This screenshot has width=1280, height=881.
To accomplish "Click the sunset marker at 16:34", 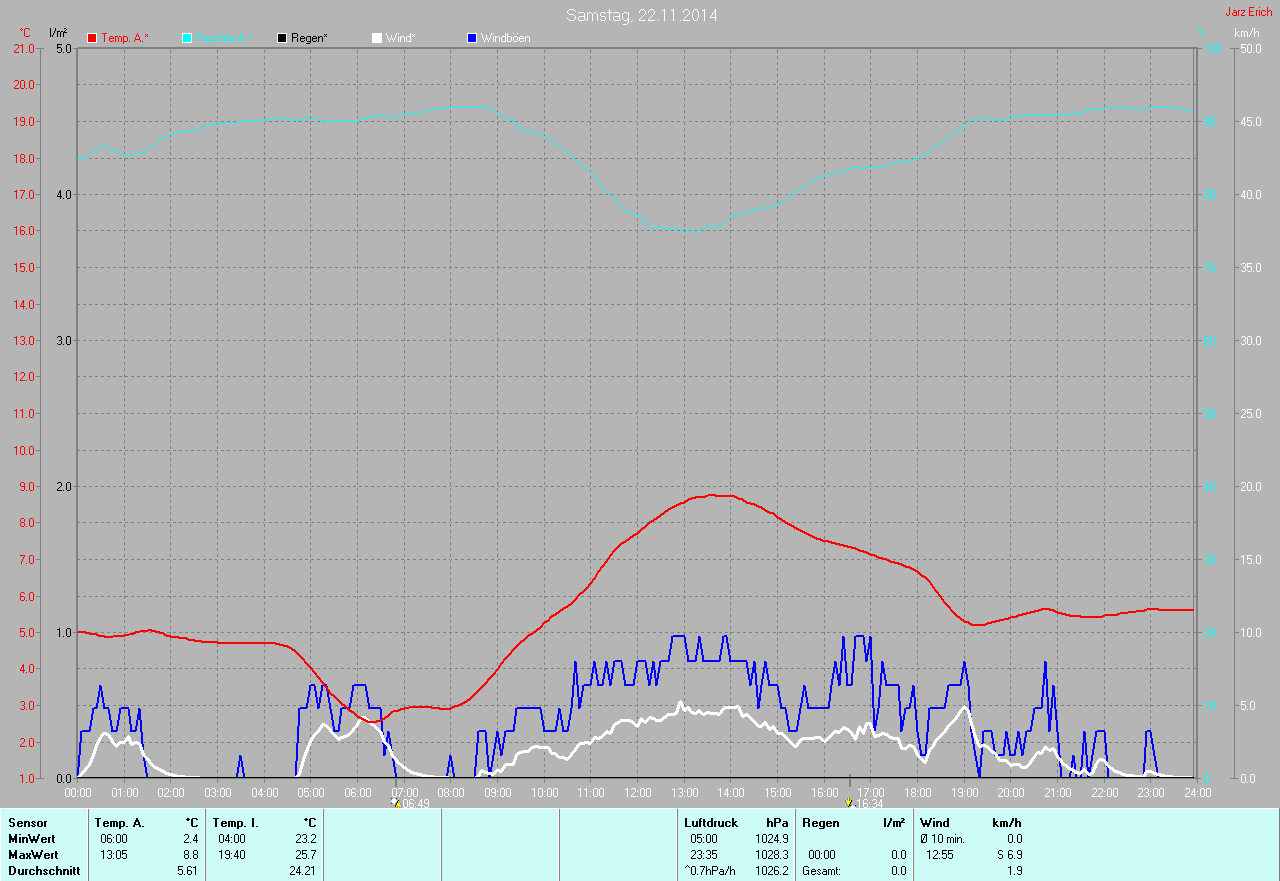I will coord(849,802).
